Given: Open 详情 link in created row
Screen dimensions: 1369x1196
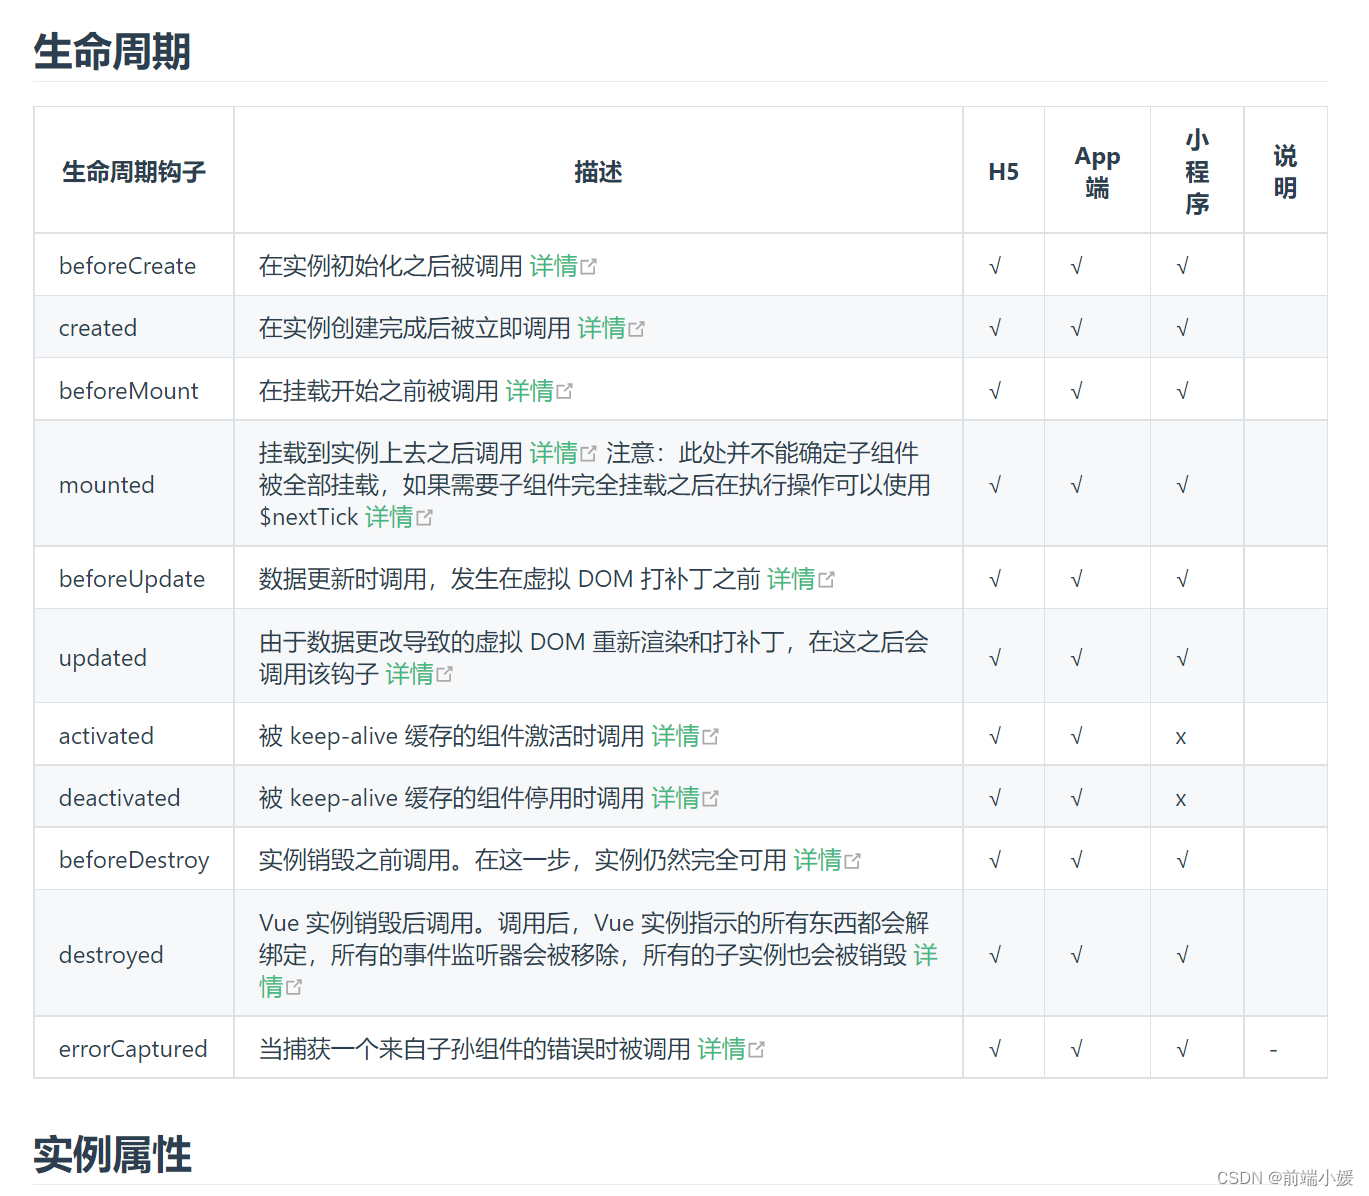Looking at the screenshot, I should pyautogui.click(x=601, y=328).
